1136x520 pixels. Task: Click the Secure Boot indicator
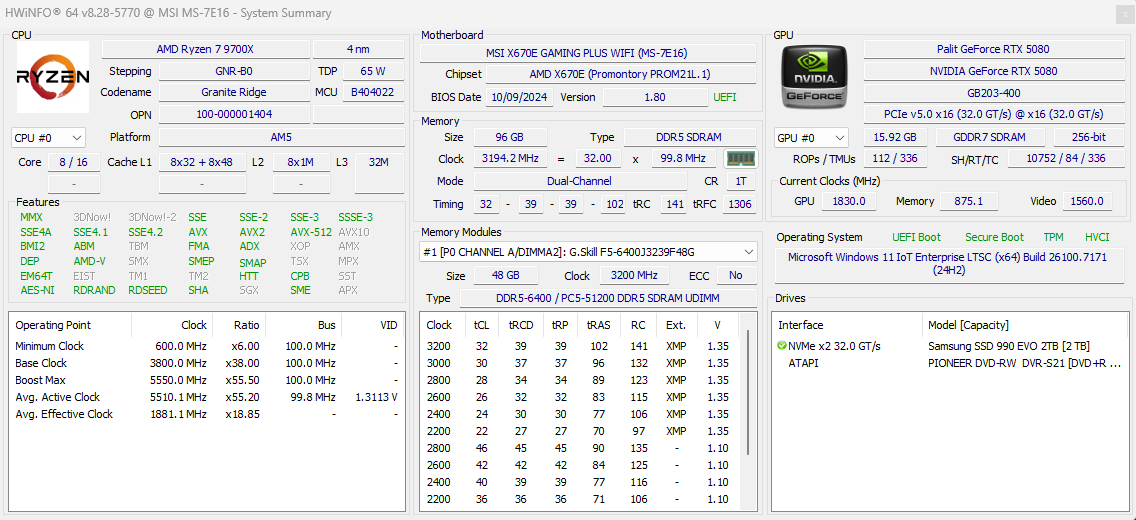click(x=994, y=237)
